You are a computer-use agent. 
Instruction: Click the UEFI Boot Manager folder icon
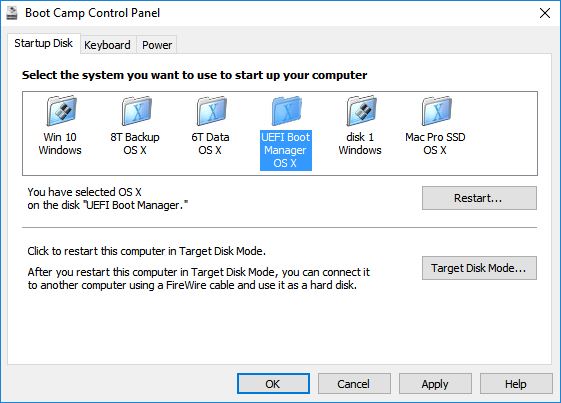[x=287, y=111]
